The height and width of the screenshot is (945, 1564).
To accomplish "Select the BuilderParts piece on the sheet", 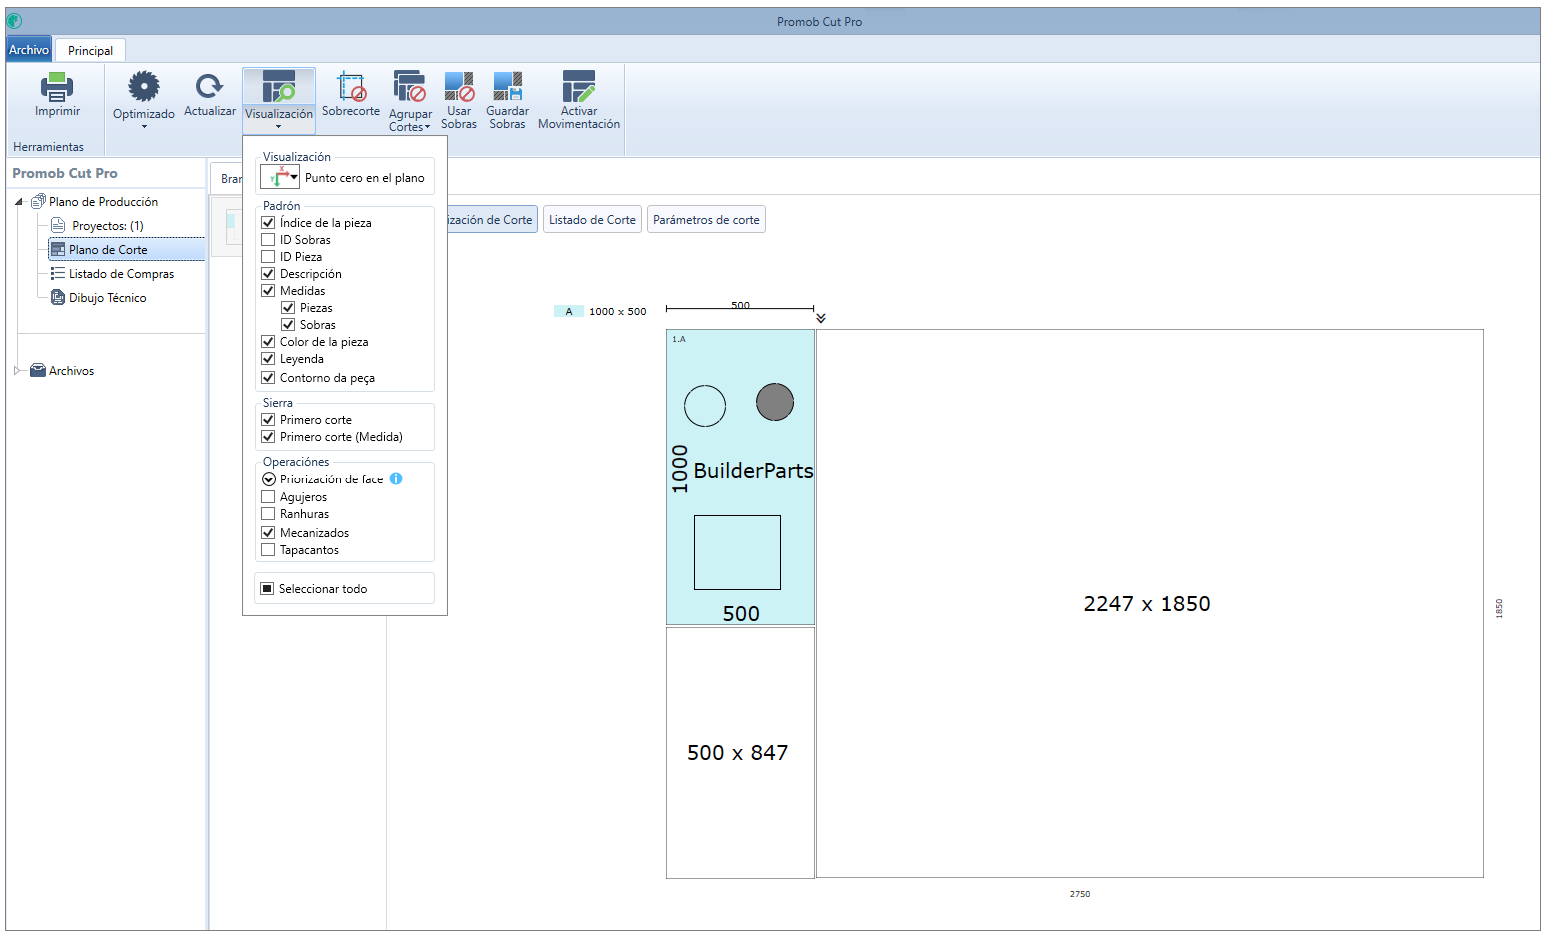I will pos(740,477).
